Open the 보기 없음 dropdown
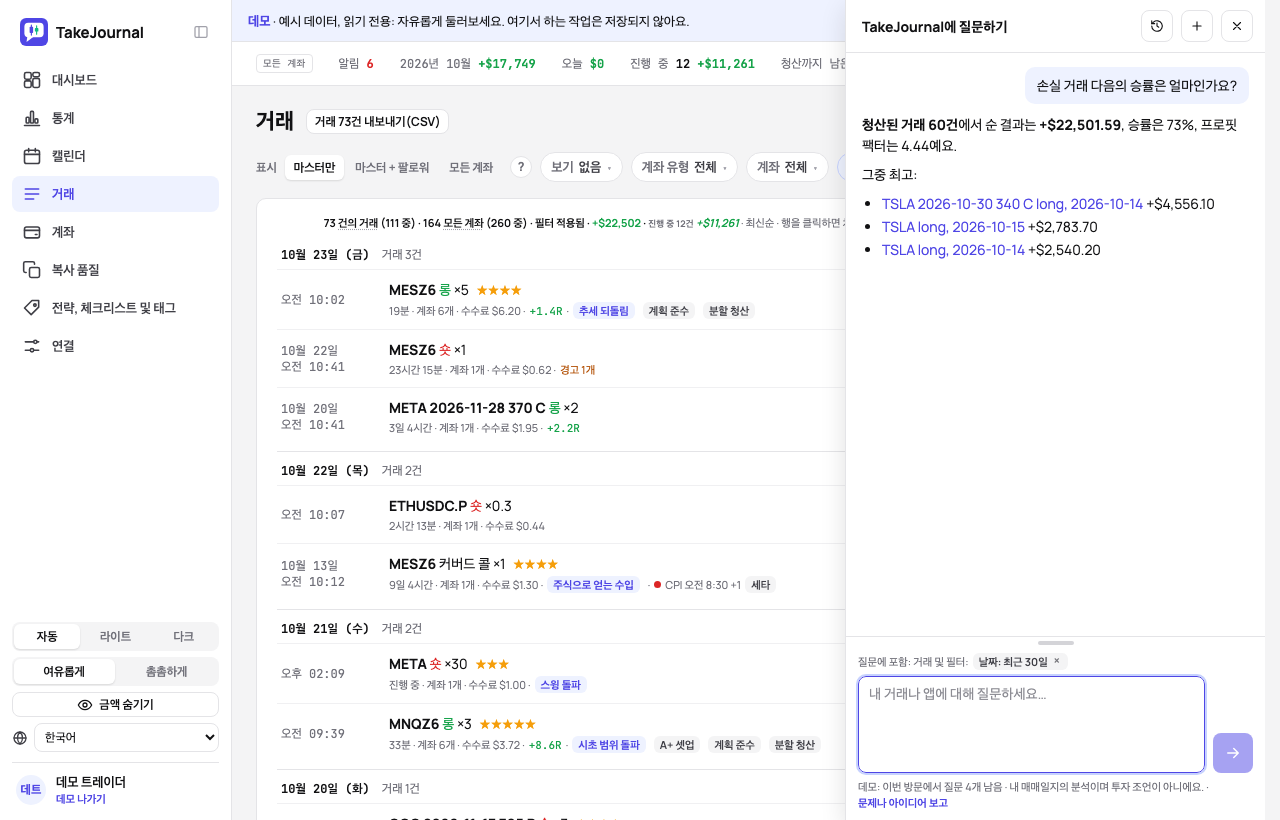The height and width of the screenshot is (820, 1280). tap(581, 167)
